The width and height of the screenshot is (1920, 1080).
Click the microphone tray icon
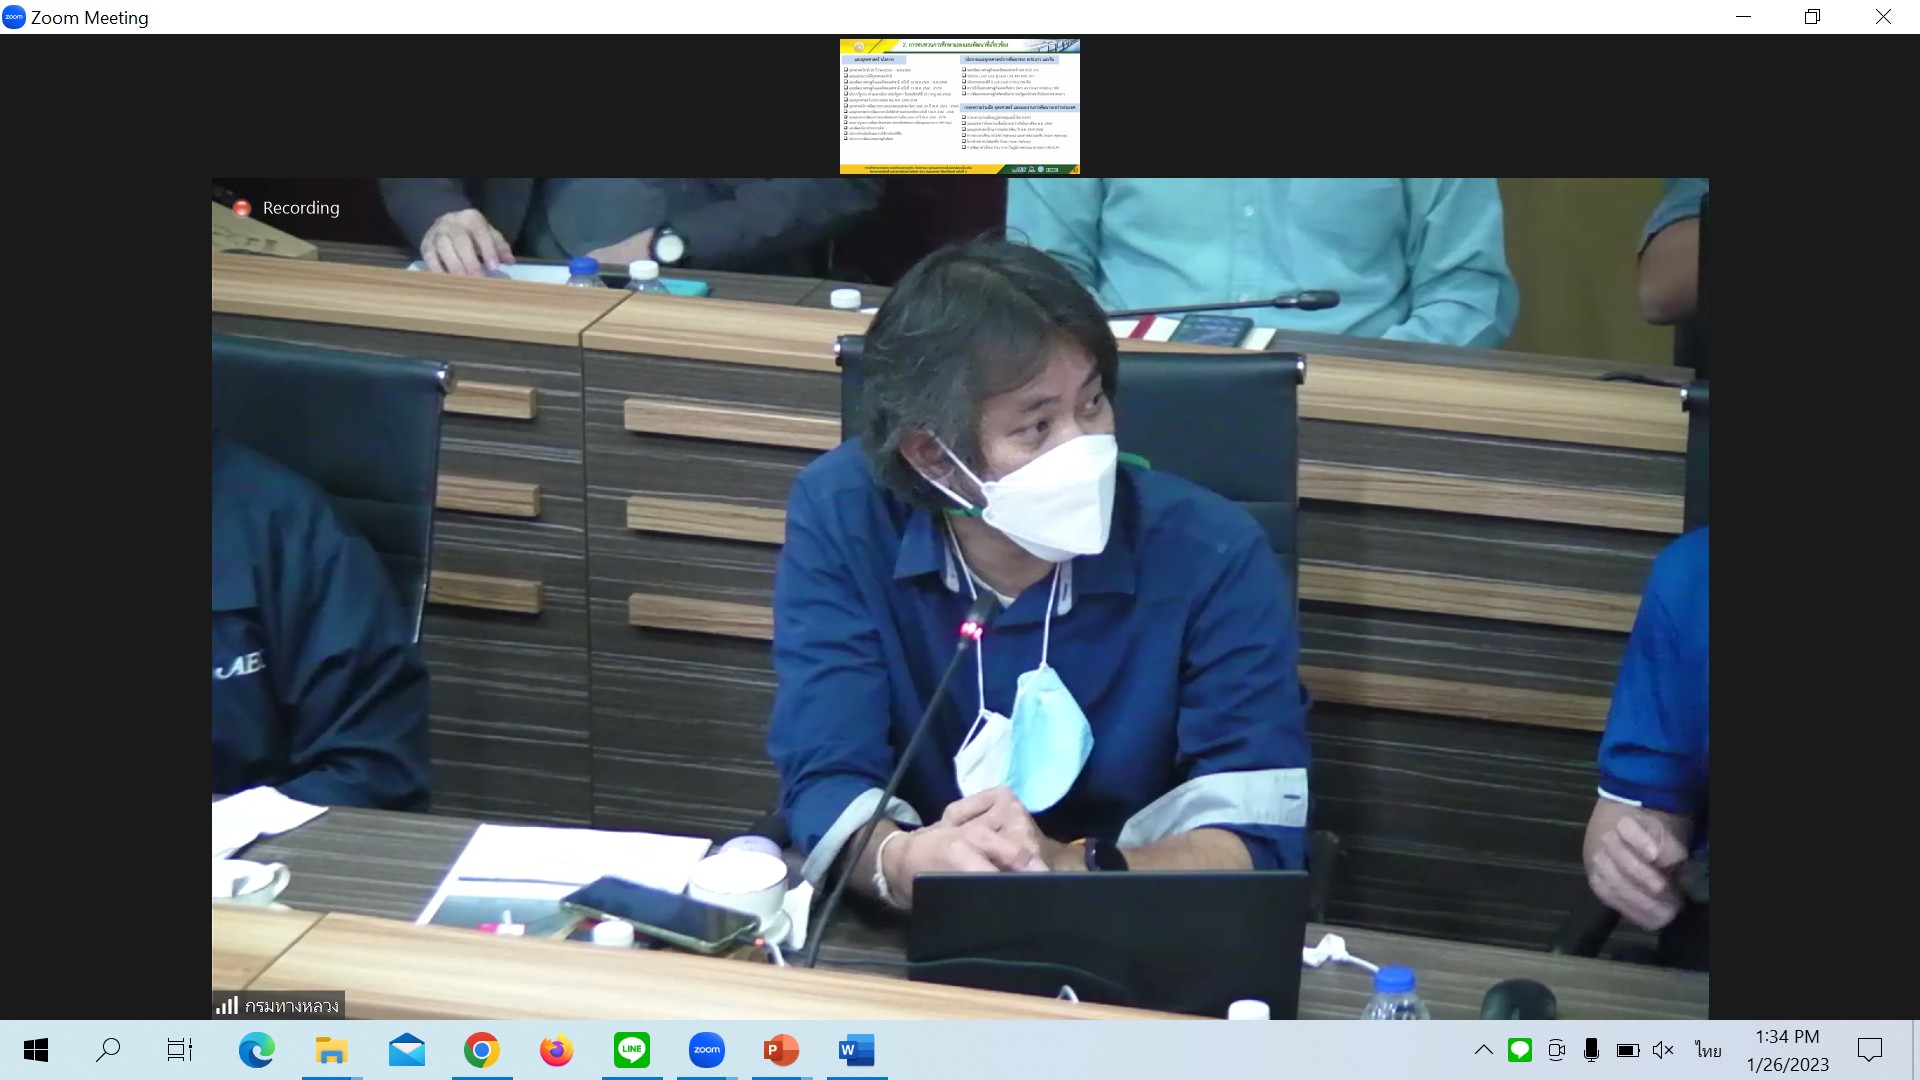pyautogui.click(x=1591, y=1050)
